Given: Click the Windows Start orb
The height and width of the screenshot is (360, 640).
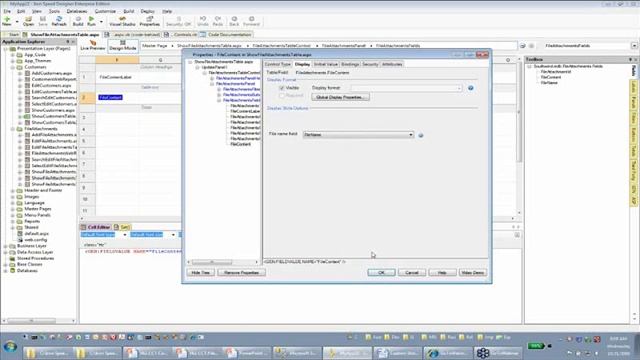Looking at the screenshot, I should [10, 347].
